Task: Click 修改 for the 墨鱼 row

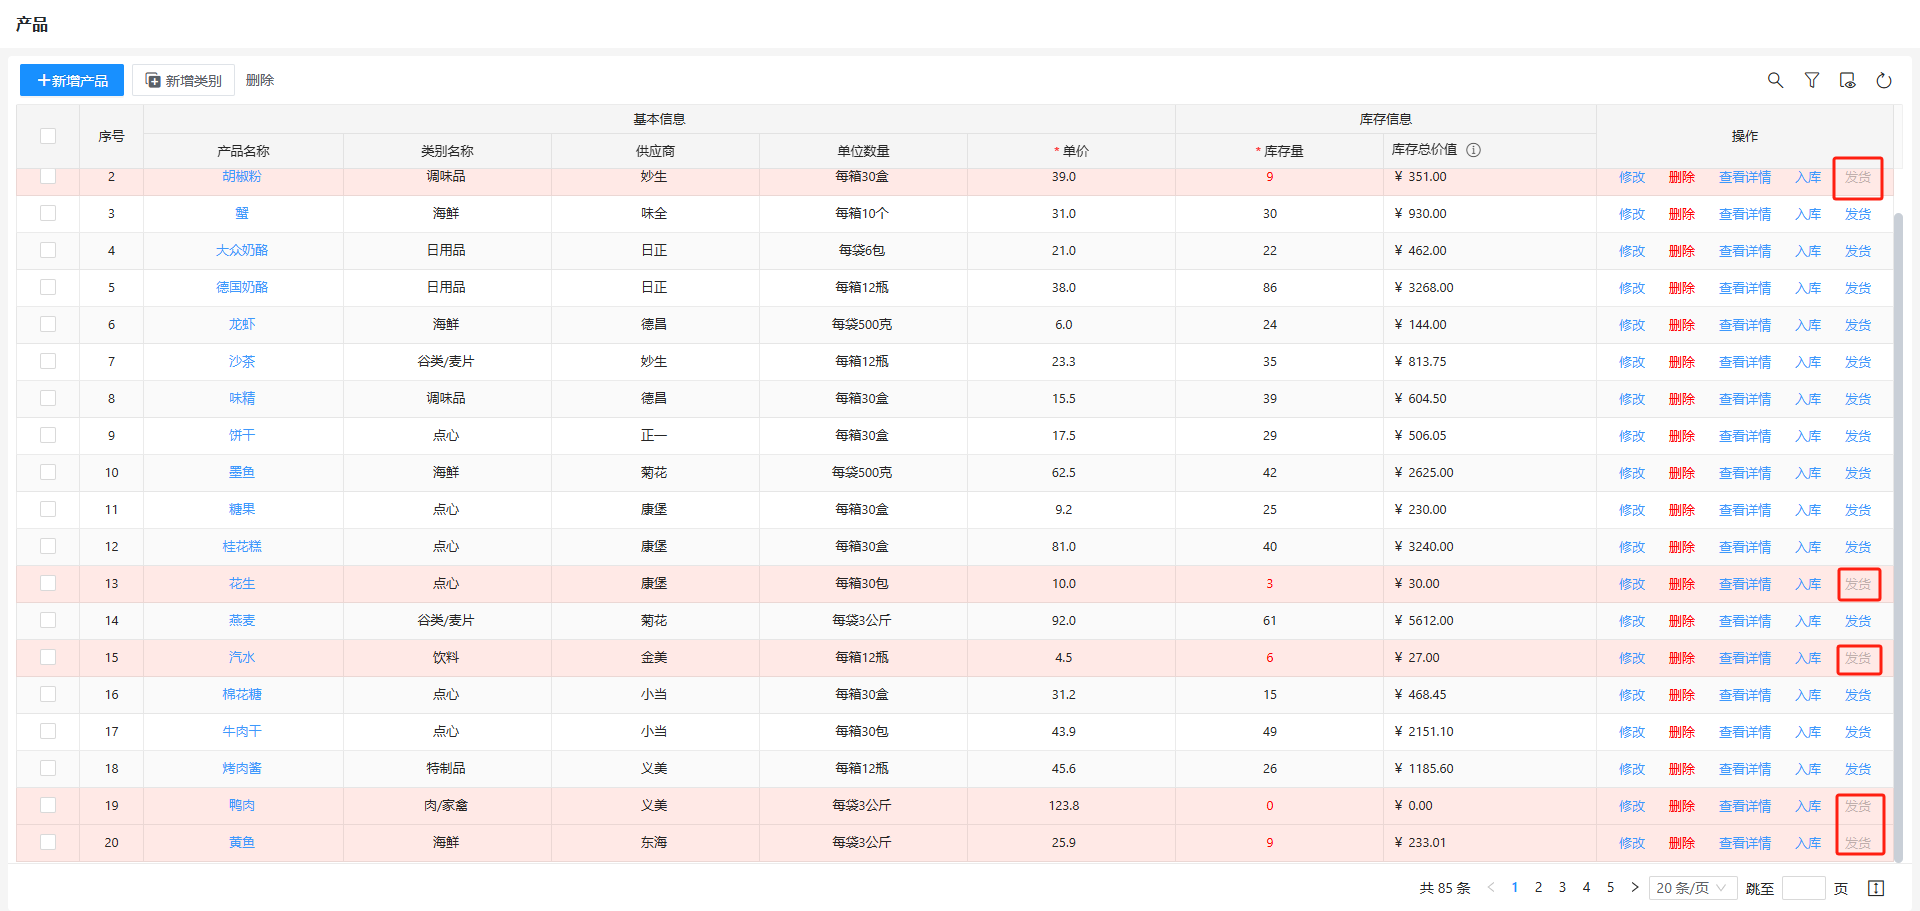Action: 1631,473
